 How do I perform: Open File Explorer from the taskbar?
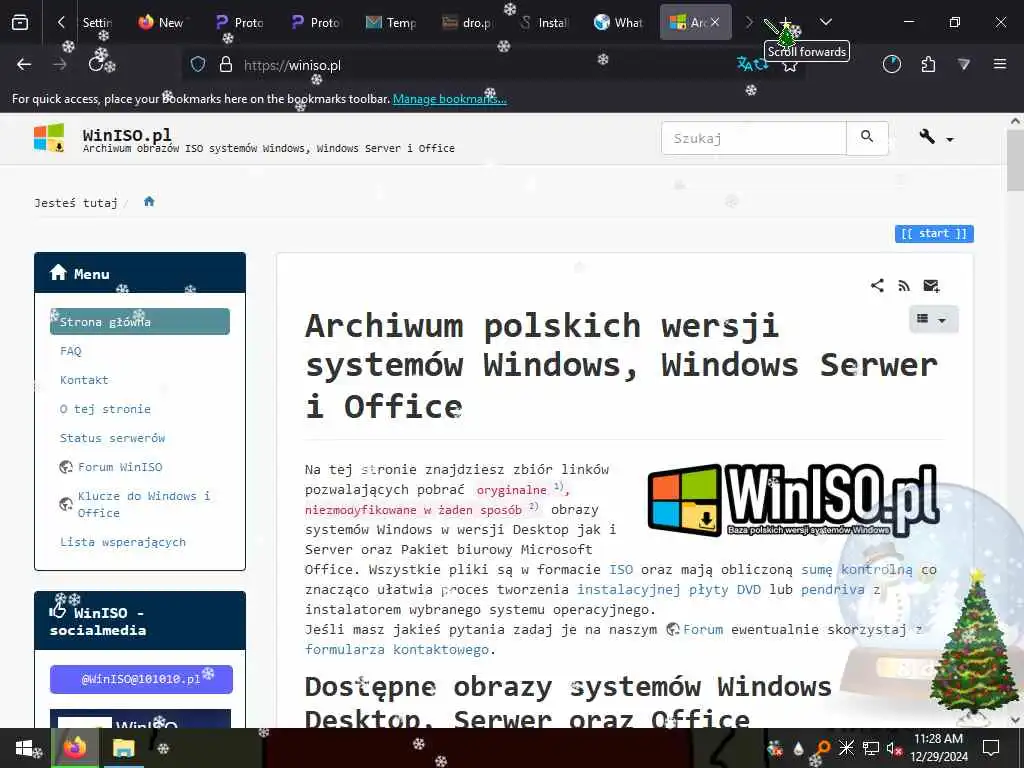coord(123,748)
